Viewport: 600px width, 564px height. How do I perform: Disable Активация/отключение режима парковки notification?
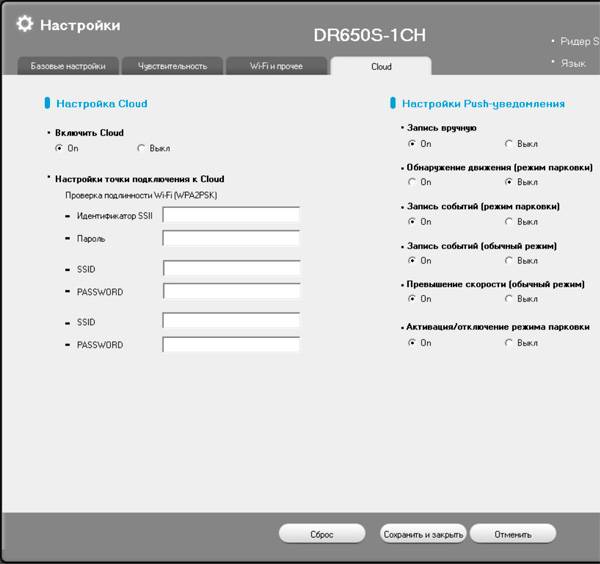[x=509, y=342]
